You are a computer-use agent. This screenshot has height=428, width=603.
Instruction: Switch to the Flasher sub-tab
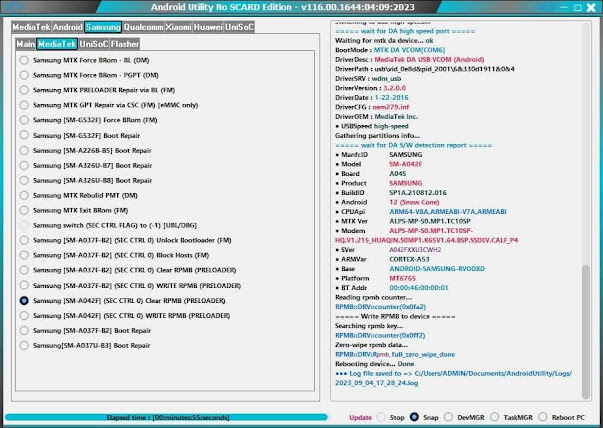(125, 44)
